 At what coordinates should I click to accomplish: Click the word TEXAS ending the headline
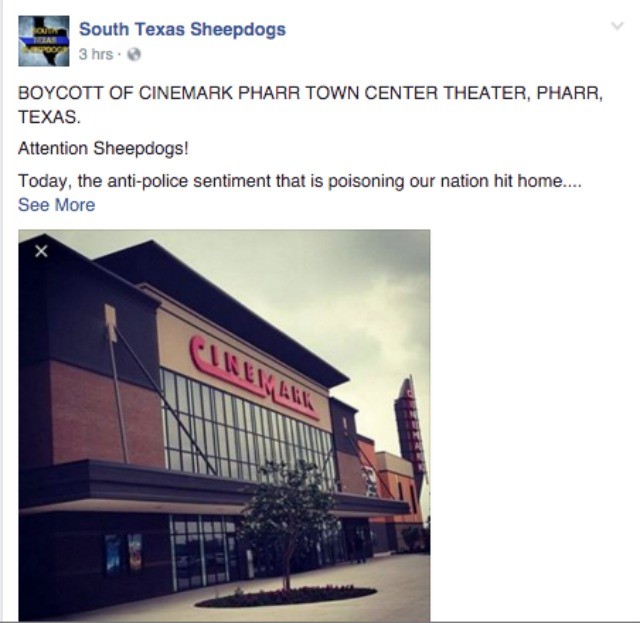tap(49, 117)
